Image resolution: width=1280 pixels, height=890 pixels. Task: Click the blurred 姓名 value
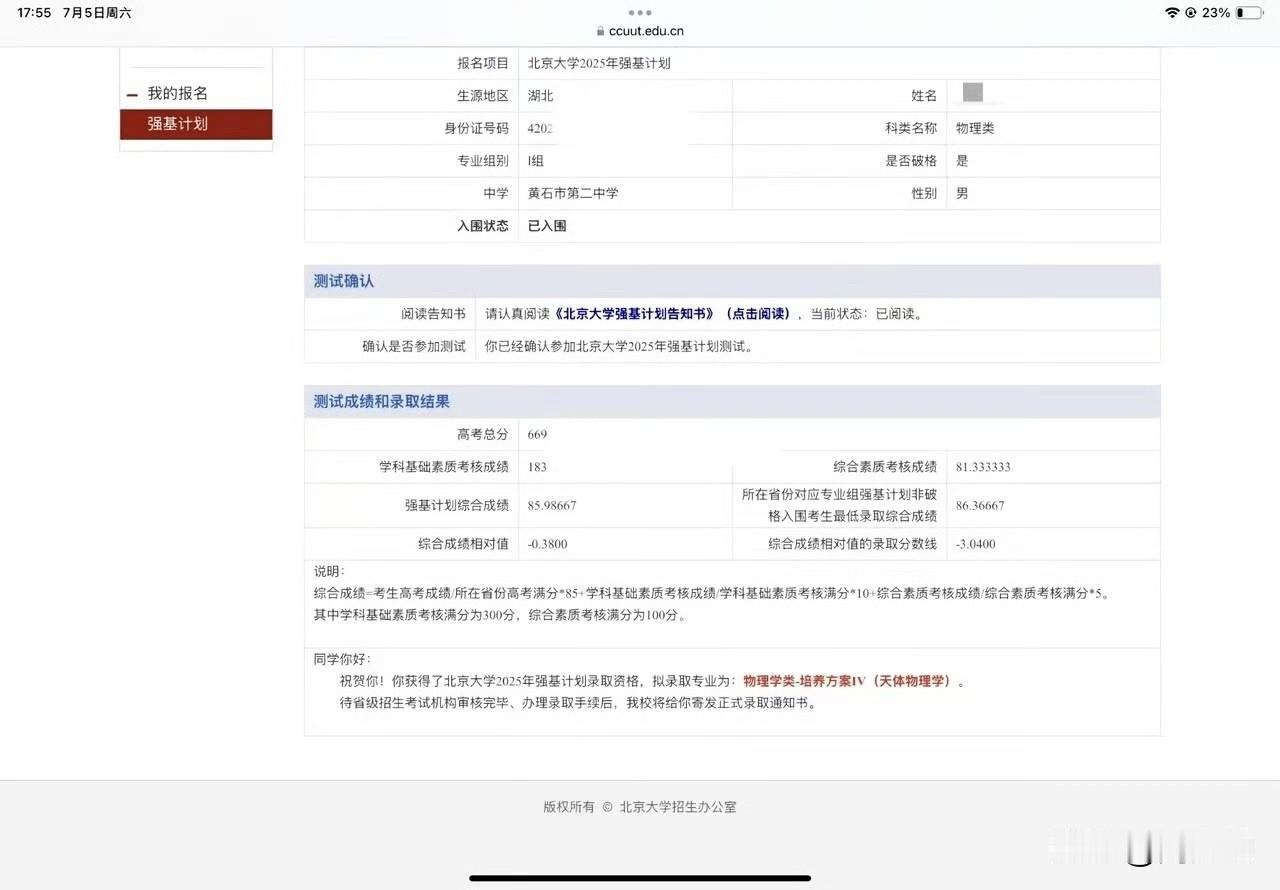tap(973, 93)
